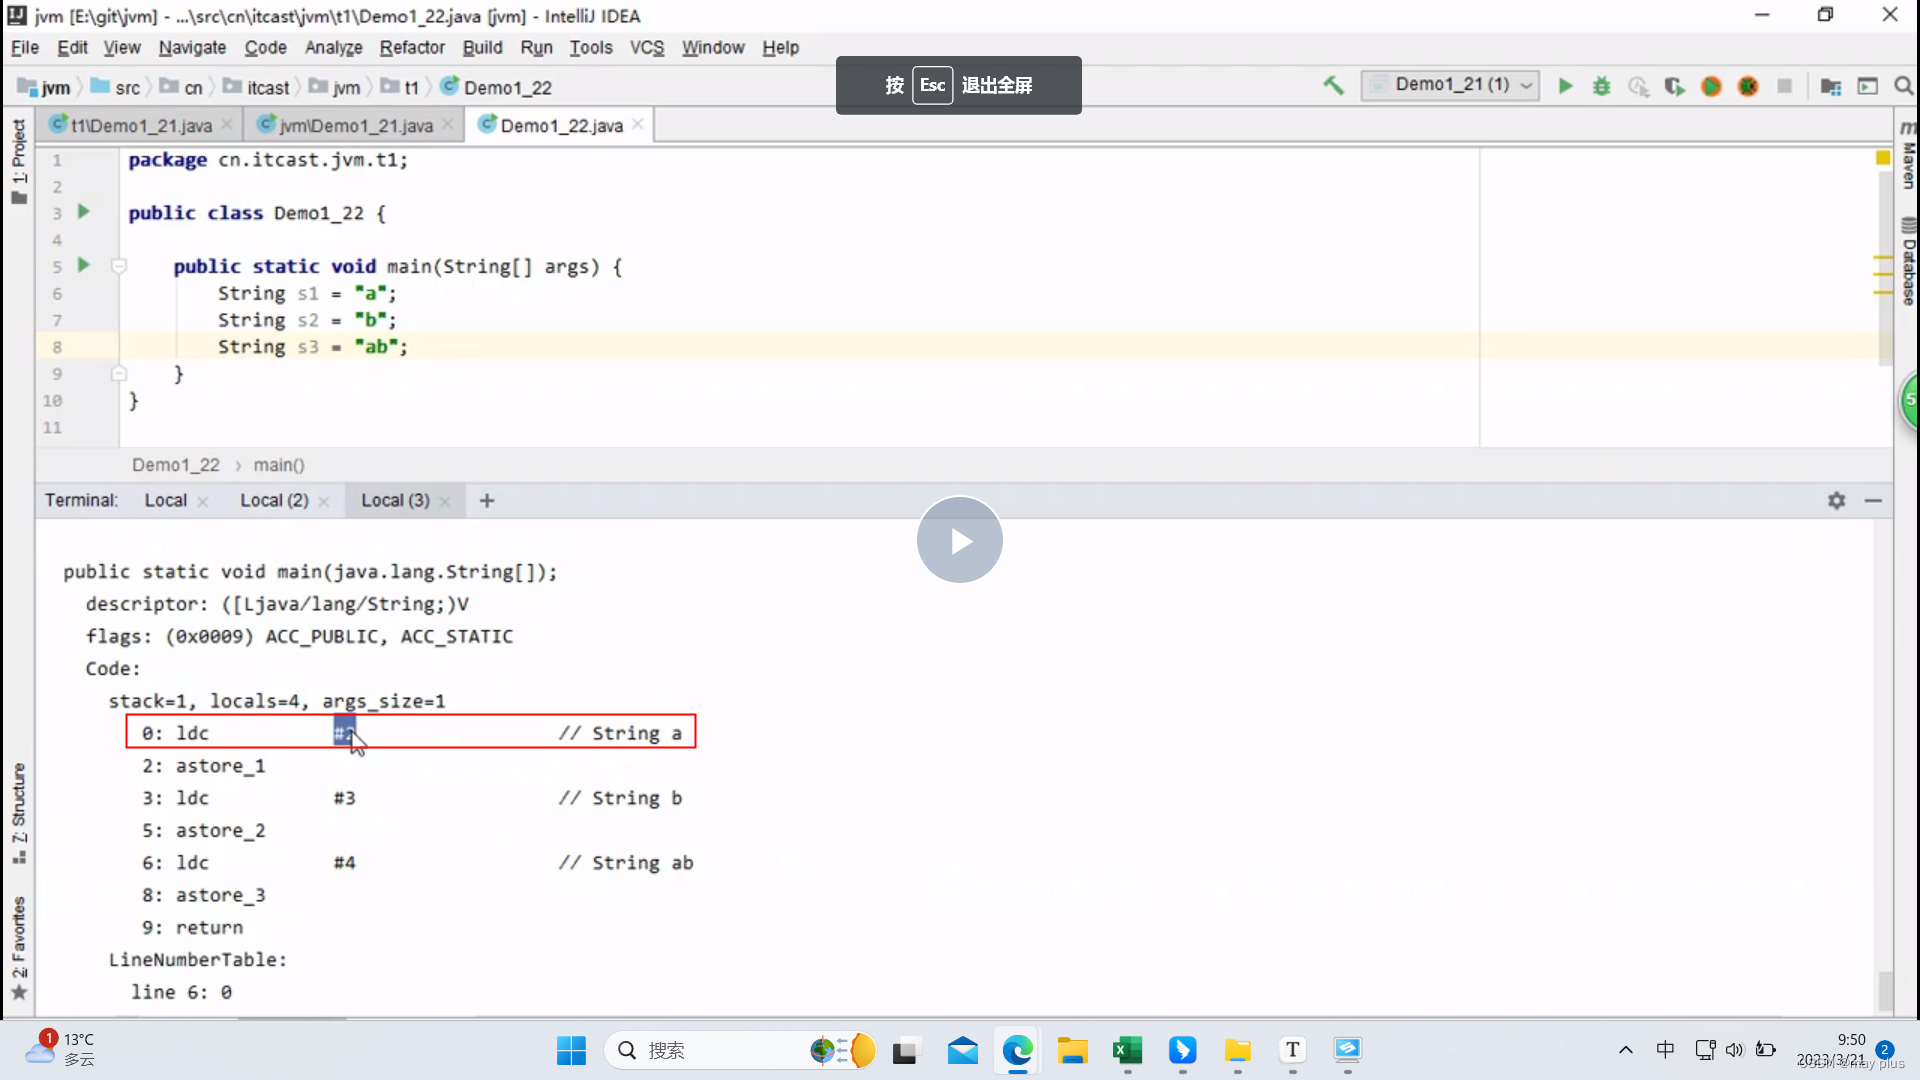Toggle the Favorites tool window
This screenshot has height=1080, width=1920.
18,946
